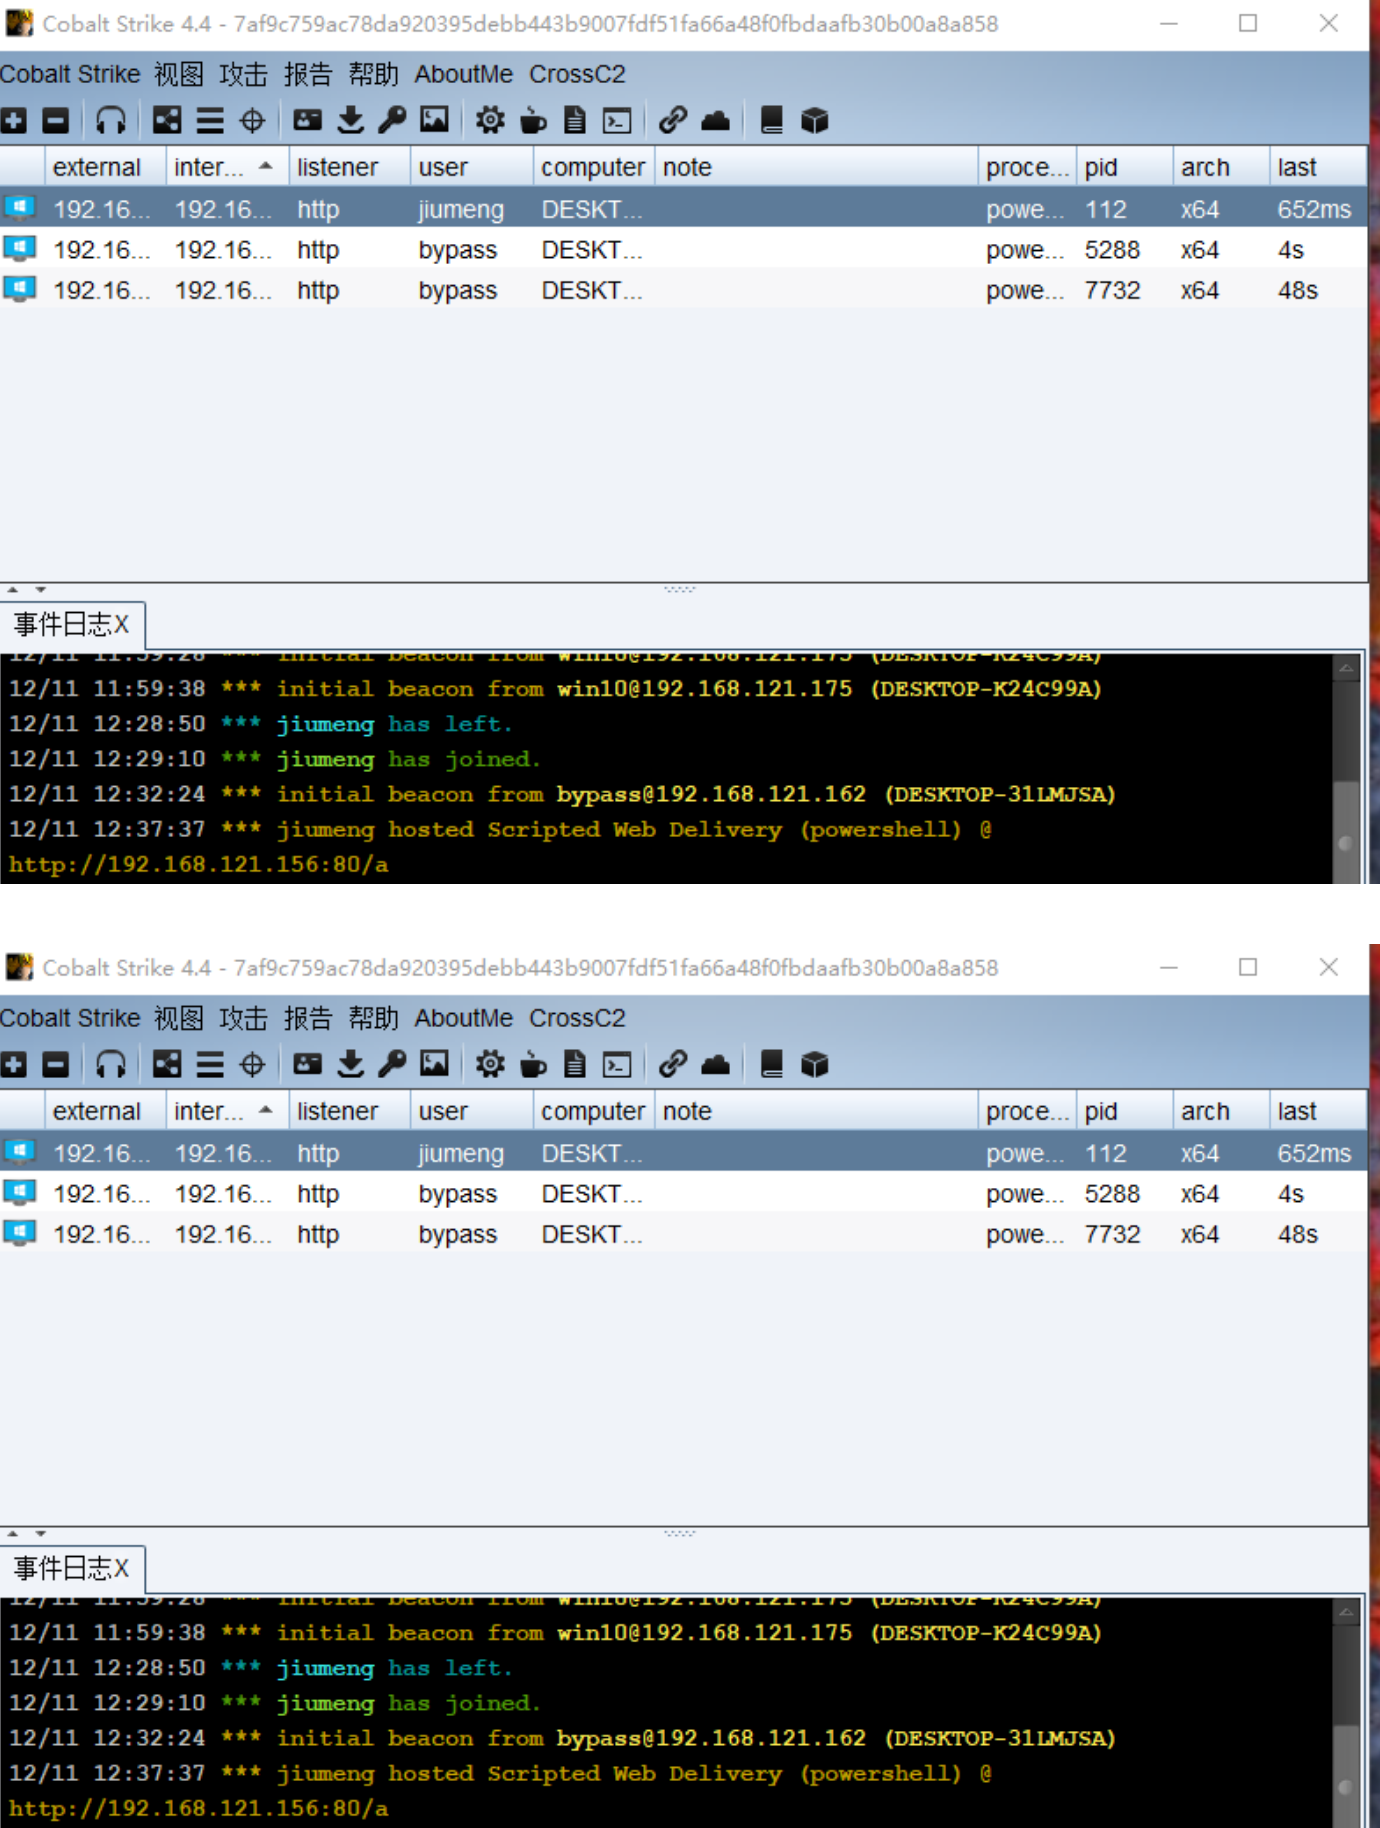Click expand-down split arrow in top window

point(40,590)
